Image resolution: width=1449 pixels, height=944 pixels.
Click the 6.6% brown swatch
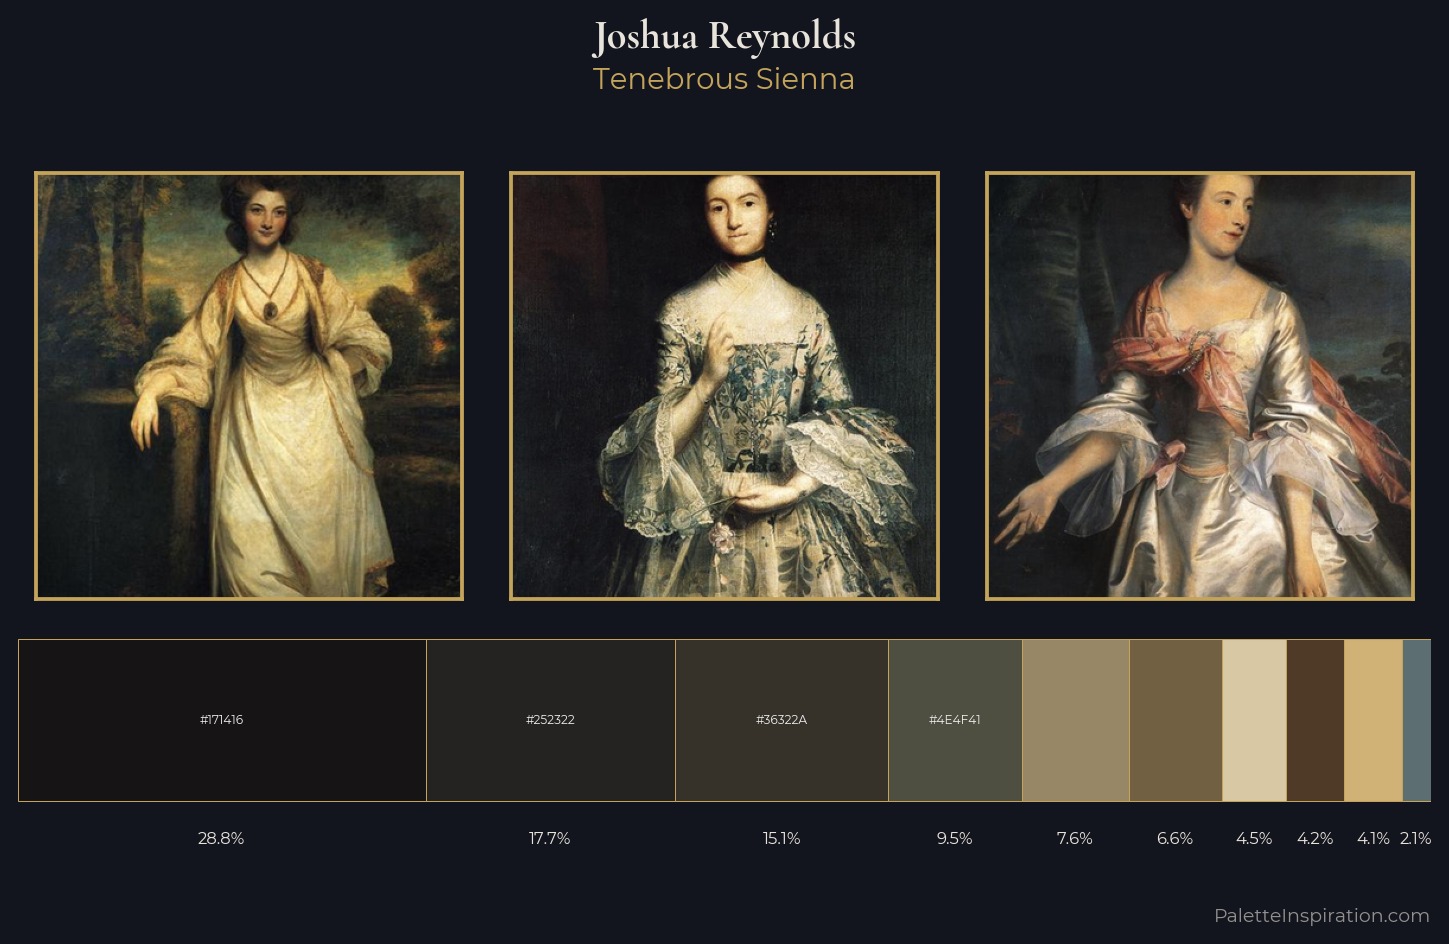[x=1176, y=720]
